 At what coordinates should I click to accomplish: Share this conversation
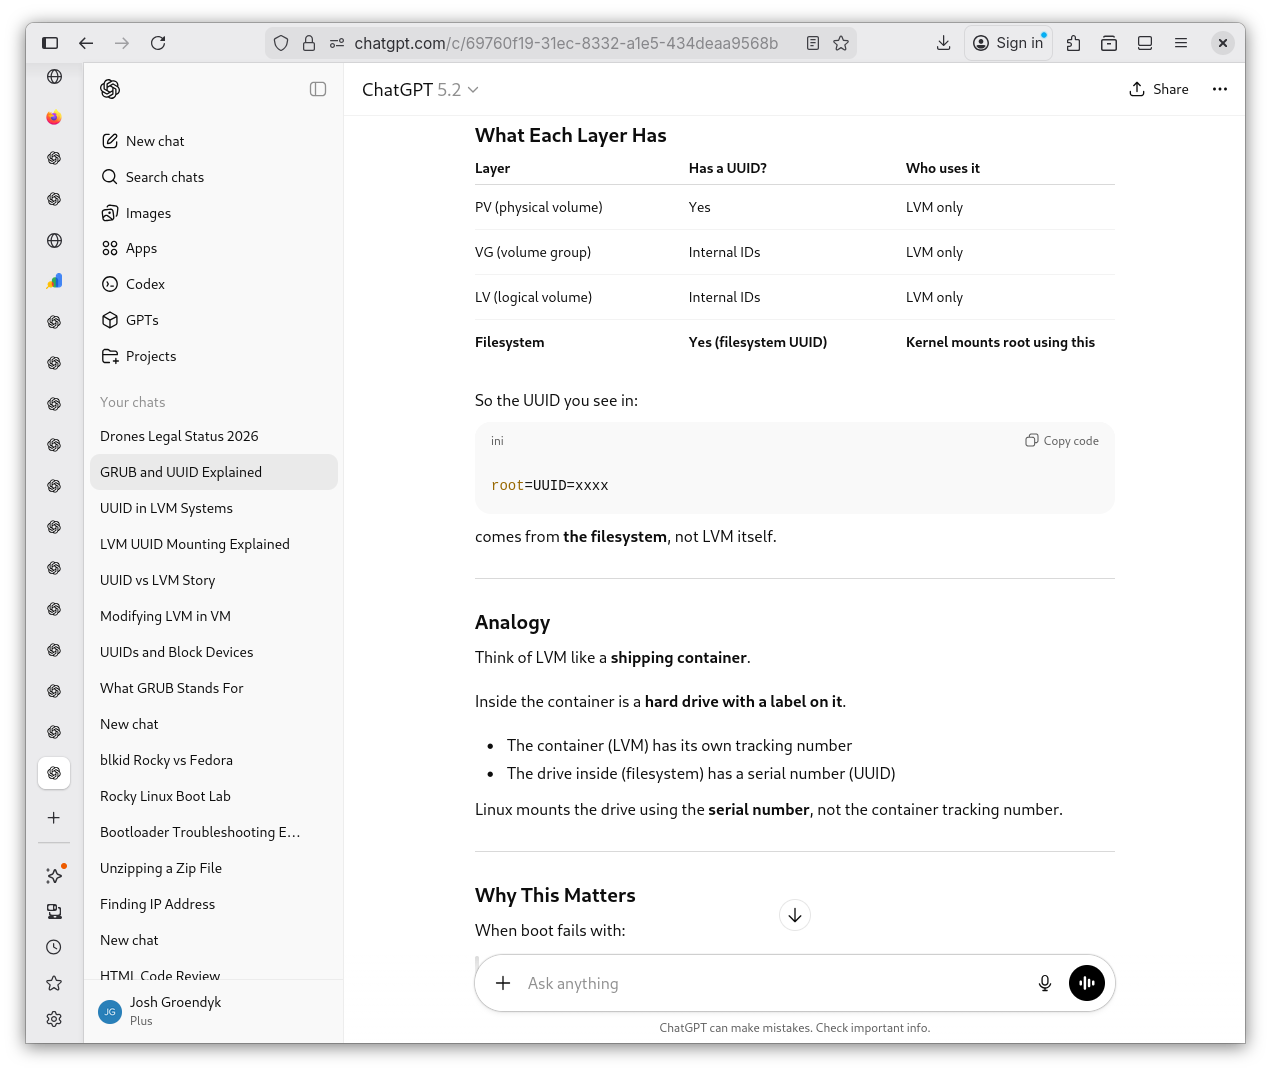click(1159, 89)
